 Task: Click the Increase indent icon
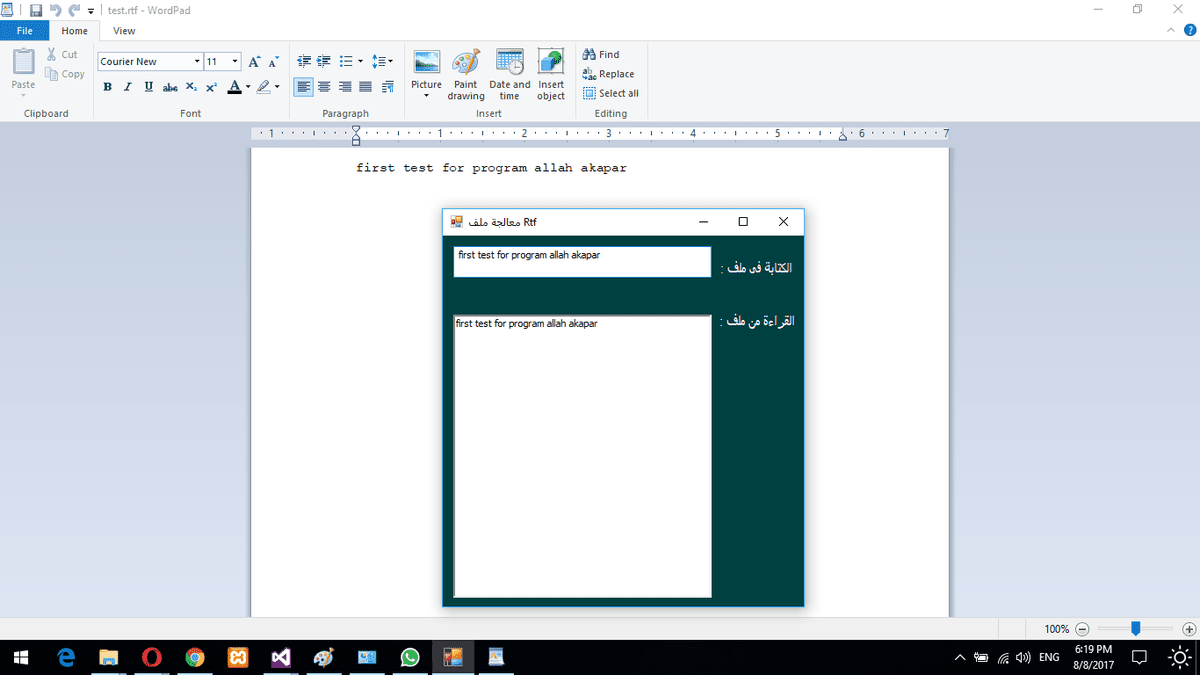tap(324, 62)
